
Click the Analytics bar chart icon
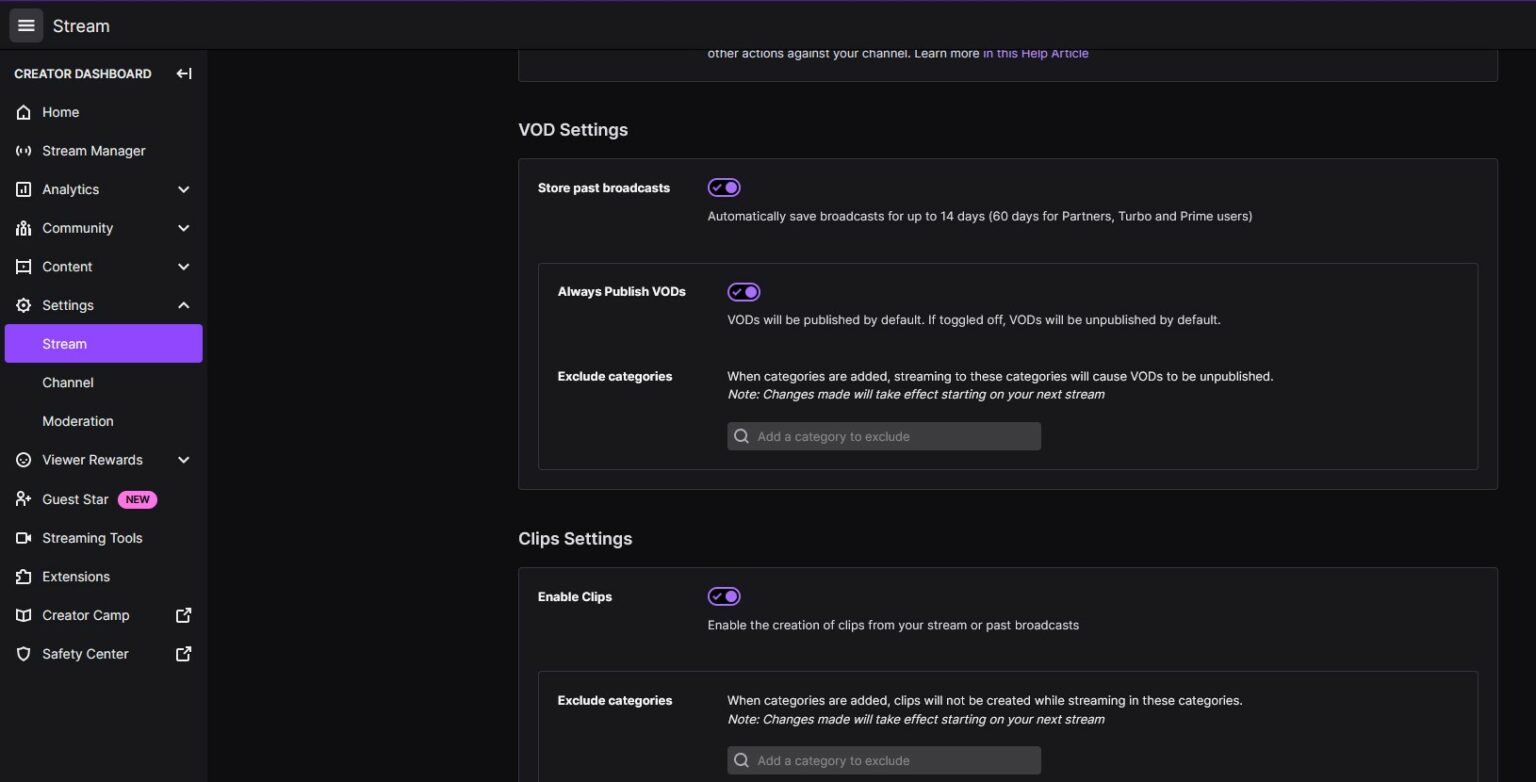(x=24, y=189)
